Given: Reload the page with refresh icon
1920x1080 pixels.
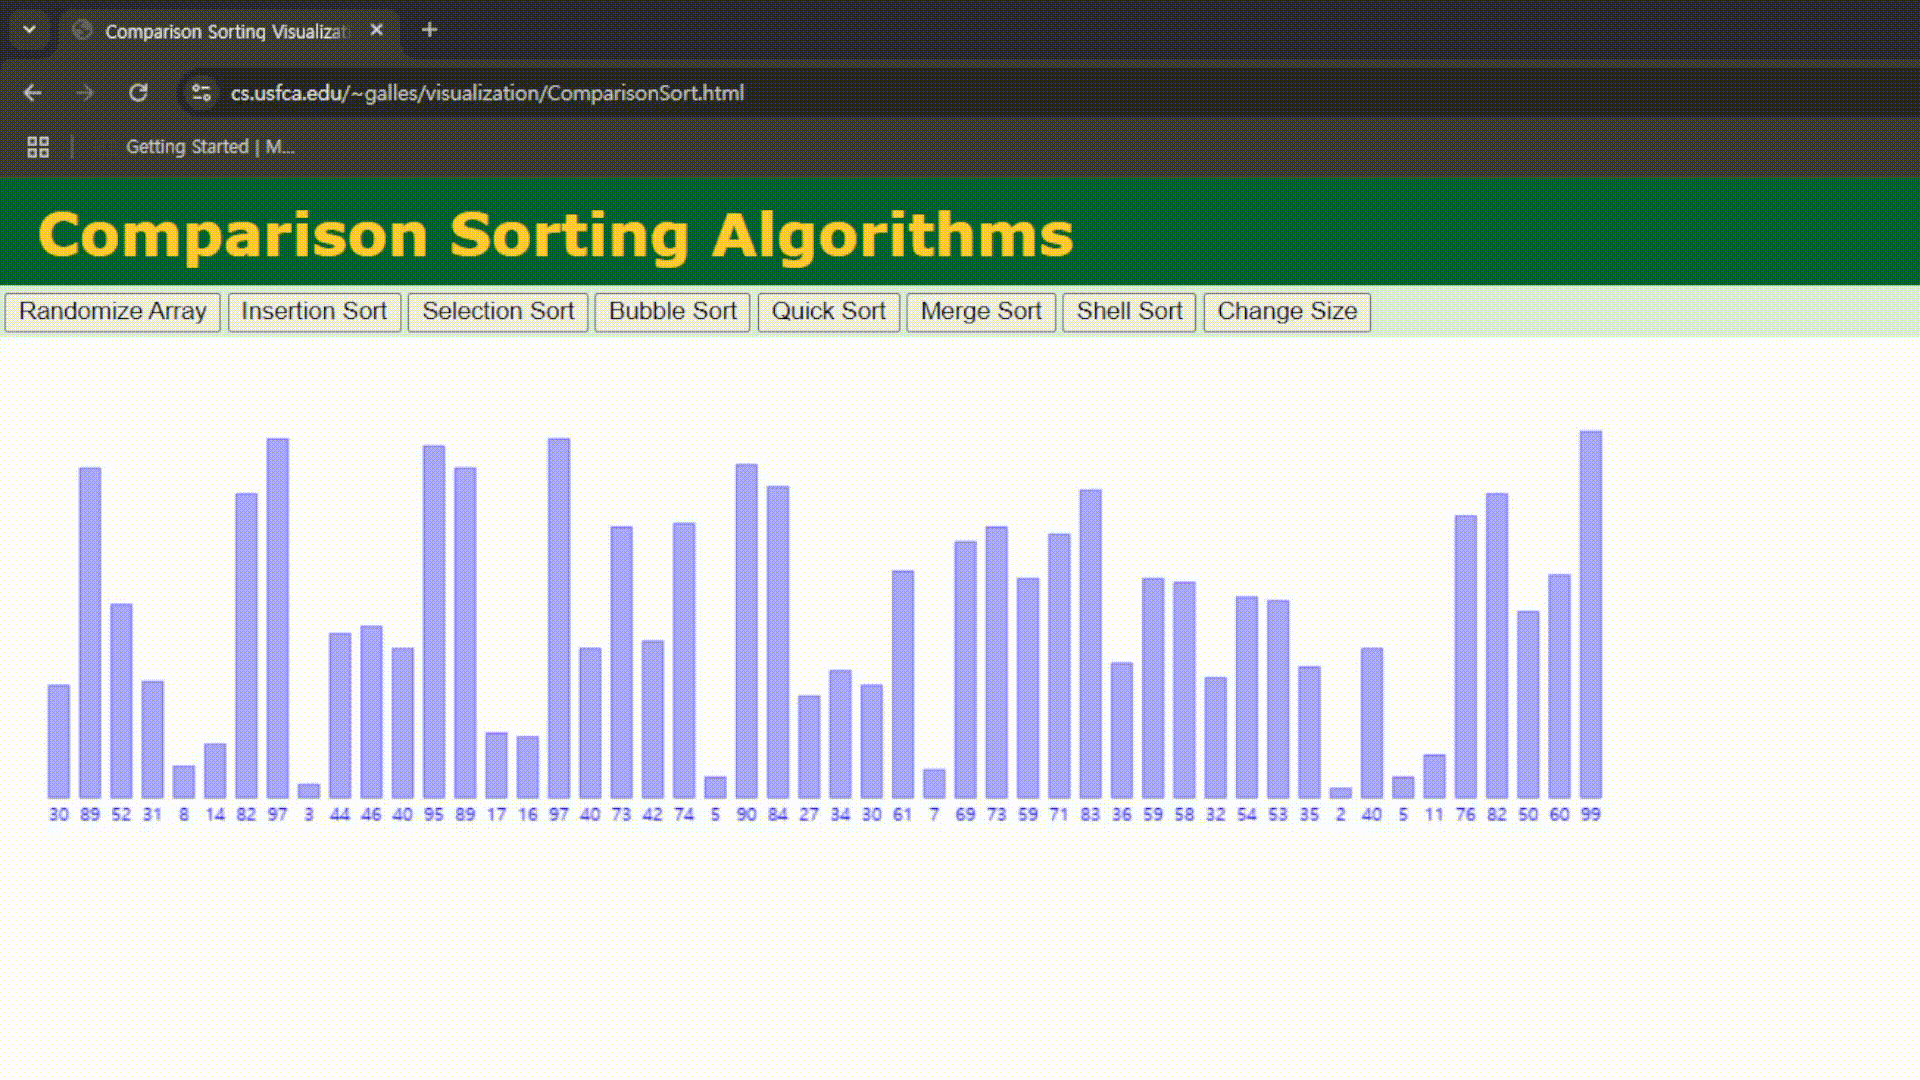Looking at the screenshot, I should click(138, 93).
